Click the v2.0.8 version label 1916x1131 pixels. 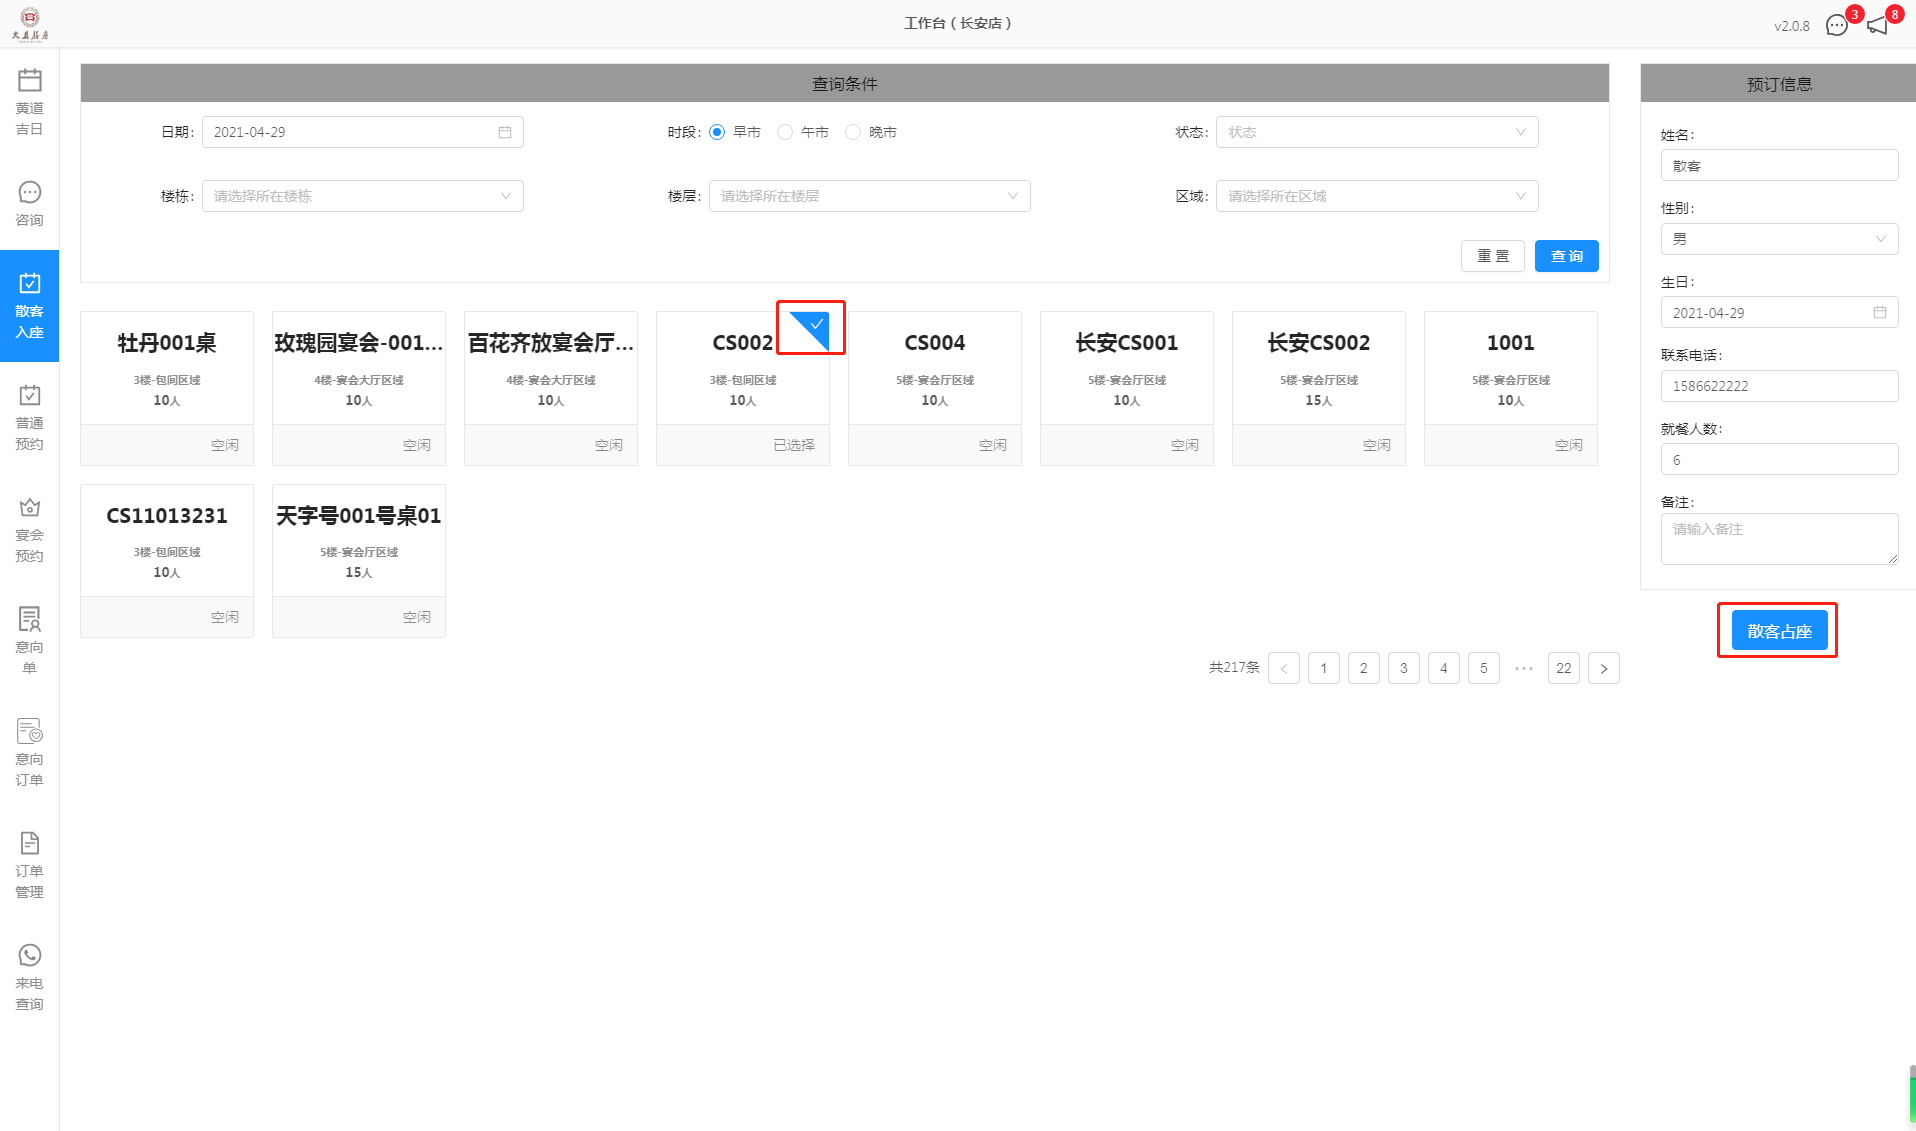click(x=1792, y=26)
